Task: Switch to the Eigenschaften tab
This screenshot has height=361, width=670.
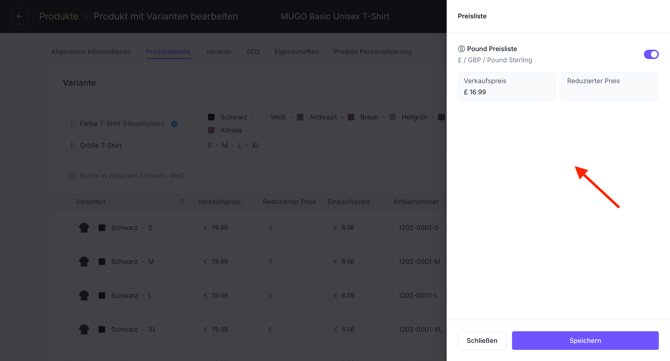Action: point(296,52)
